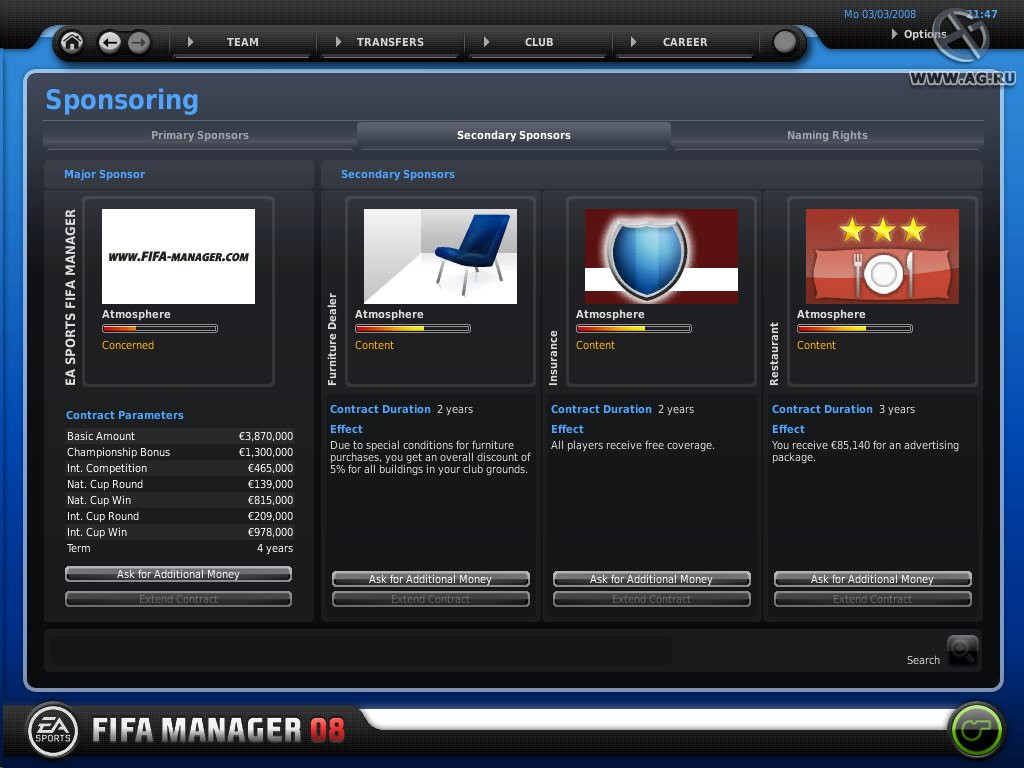Viewport: 1024px width, 768px height.
Task: Click the Int. Competition row
Action: point(180,468)
